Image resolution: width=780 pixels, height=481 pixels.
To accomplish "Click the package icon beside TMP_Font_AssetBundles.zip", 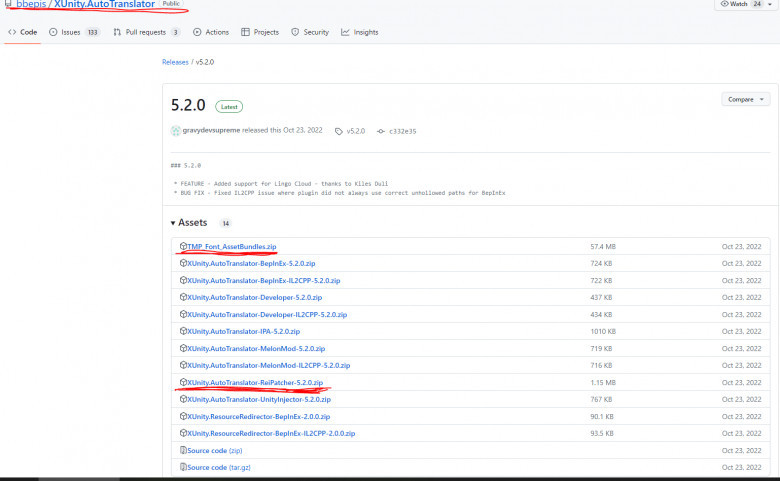I will pos(183,246).
